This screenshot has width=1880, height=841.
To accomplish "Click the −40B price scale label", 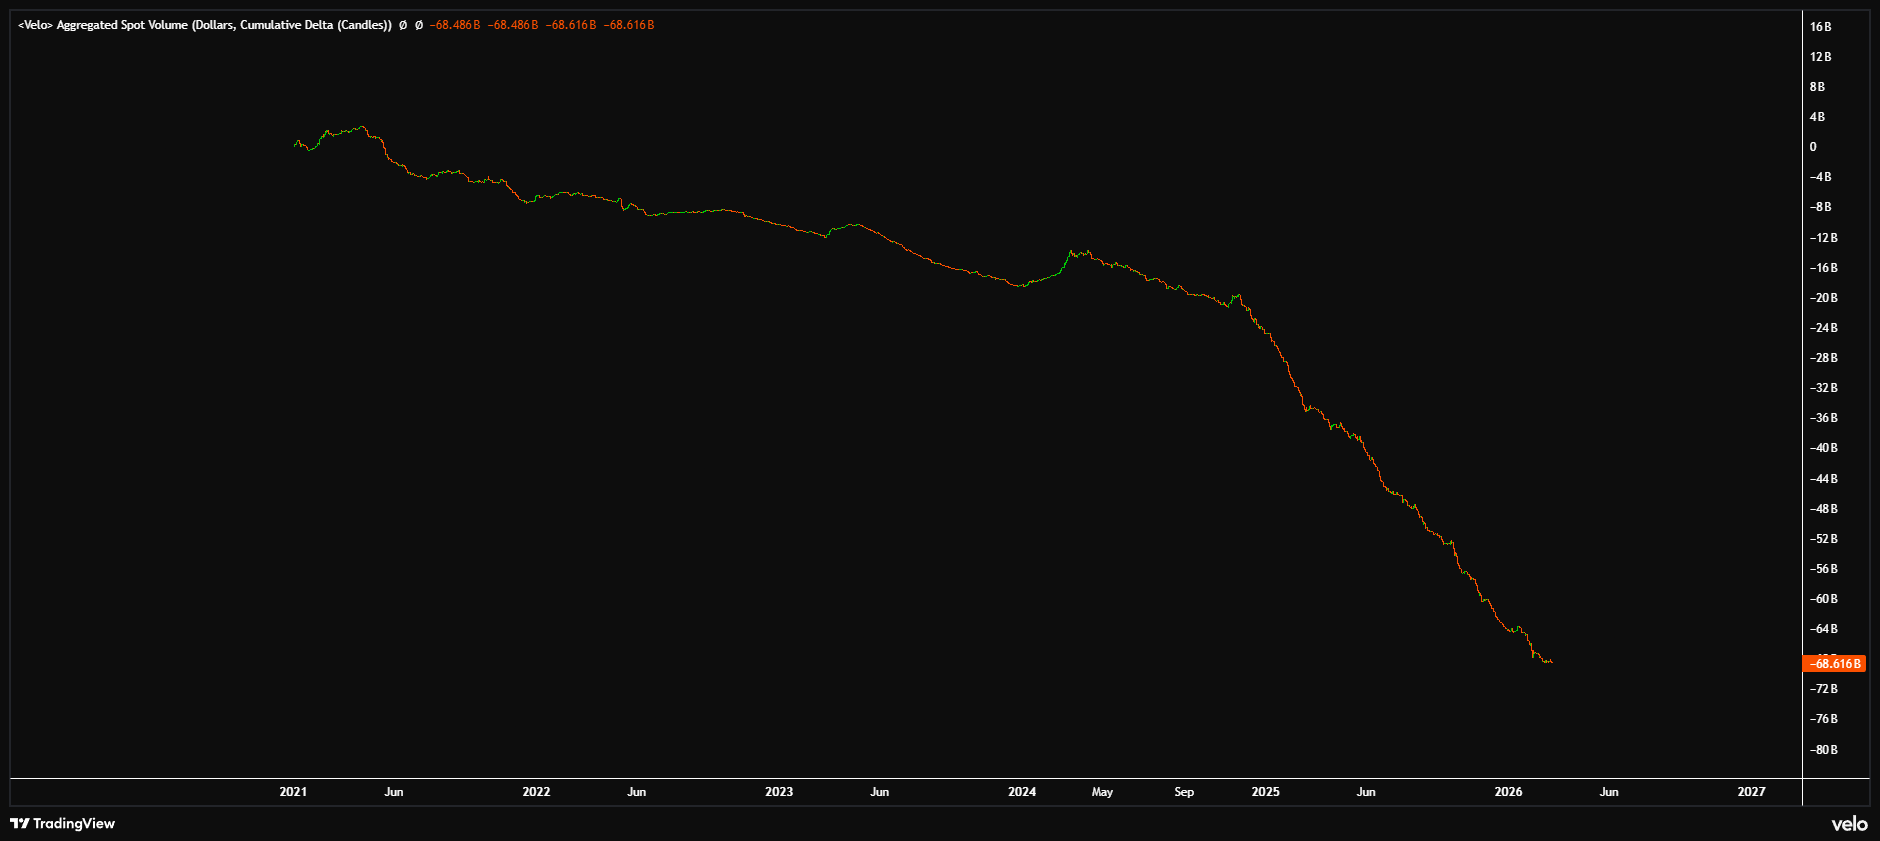I will pyautogui.click(x=1823, y=448).
